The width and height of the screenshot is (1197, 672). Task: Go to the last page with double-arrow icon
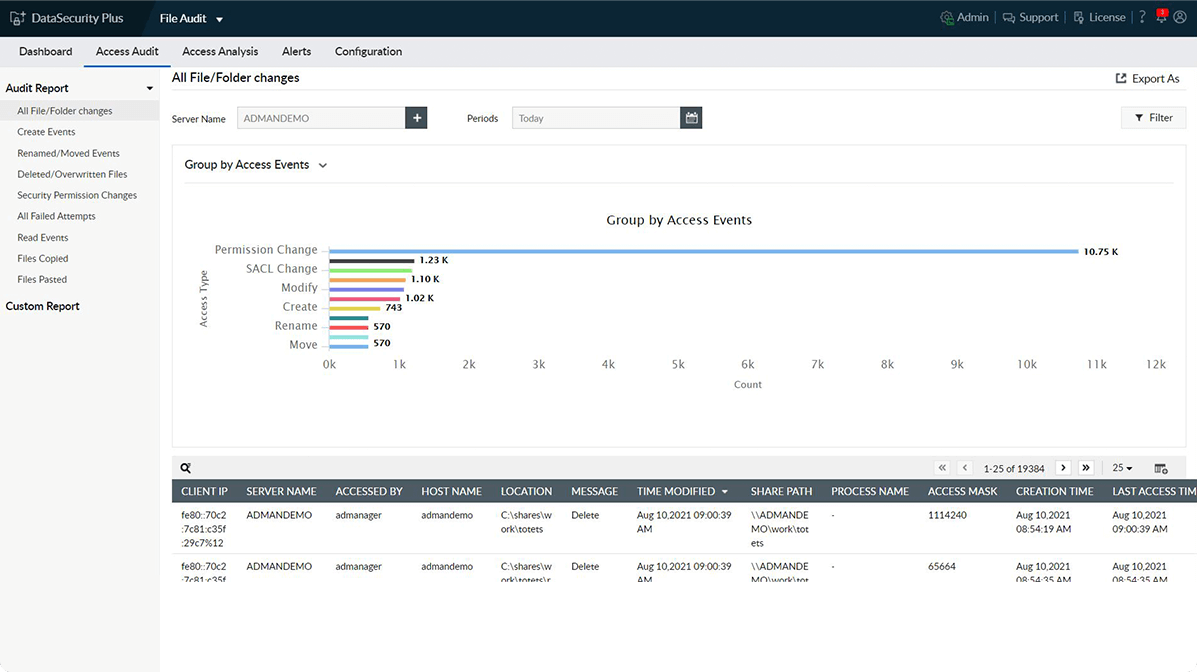click(x=1086, y=467)
